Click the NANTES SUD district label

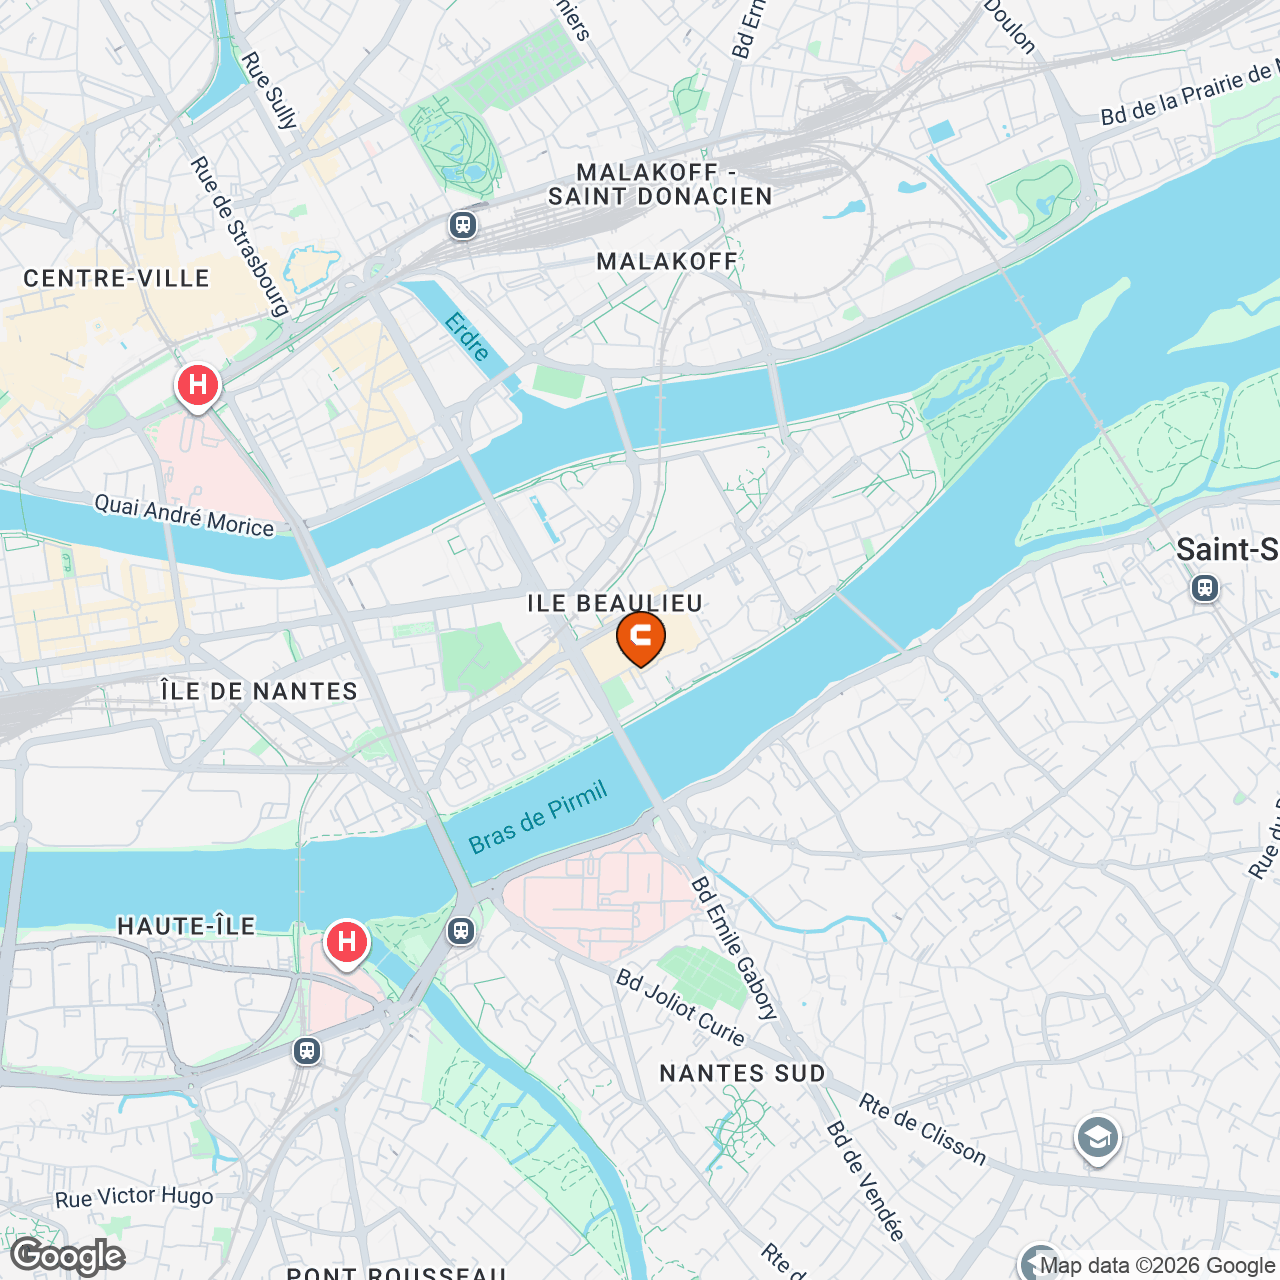(x=743, y=1073)
